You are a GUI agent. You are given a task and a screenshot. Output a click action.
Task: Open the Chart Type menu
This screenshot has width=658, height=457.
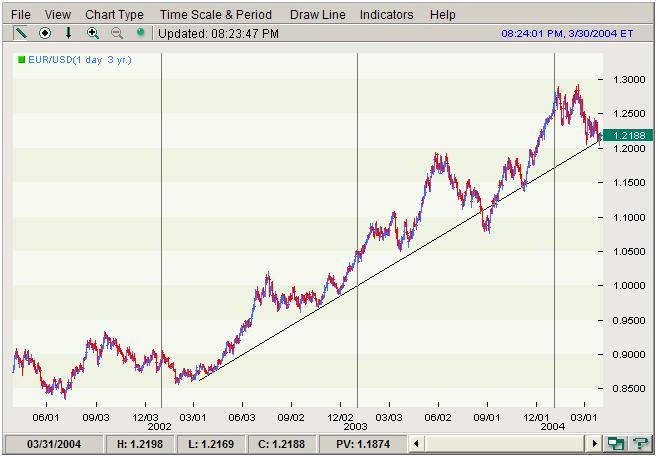tap(114, 15)
